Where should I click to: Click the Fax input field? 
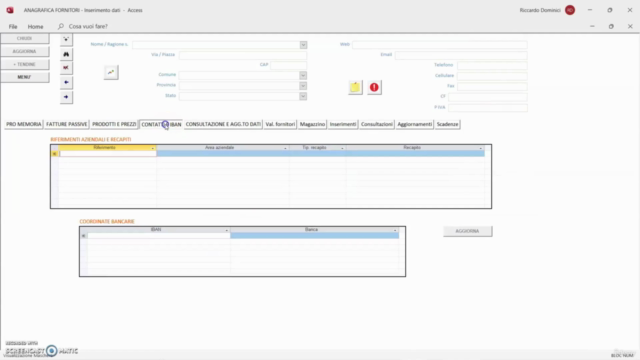tap(492, 86)
